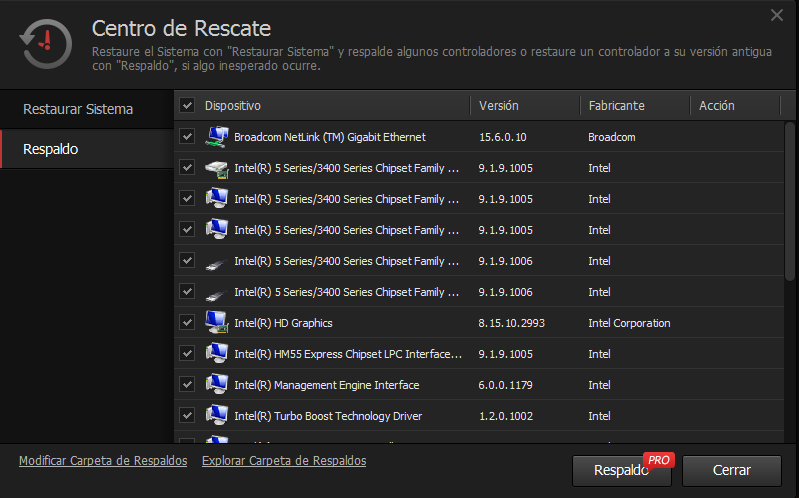
Task: Uncheck the HM55 Express Chipset LPC Interface checkbox
Action: [x=187, y=354]
